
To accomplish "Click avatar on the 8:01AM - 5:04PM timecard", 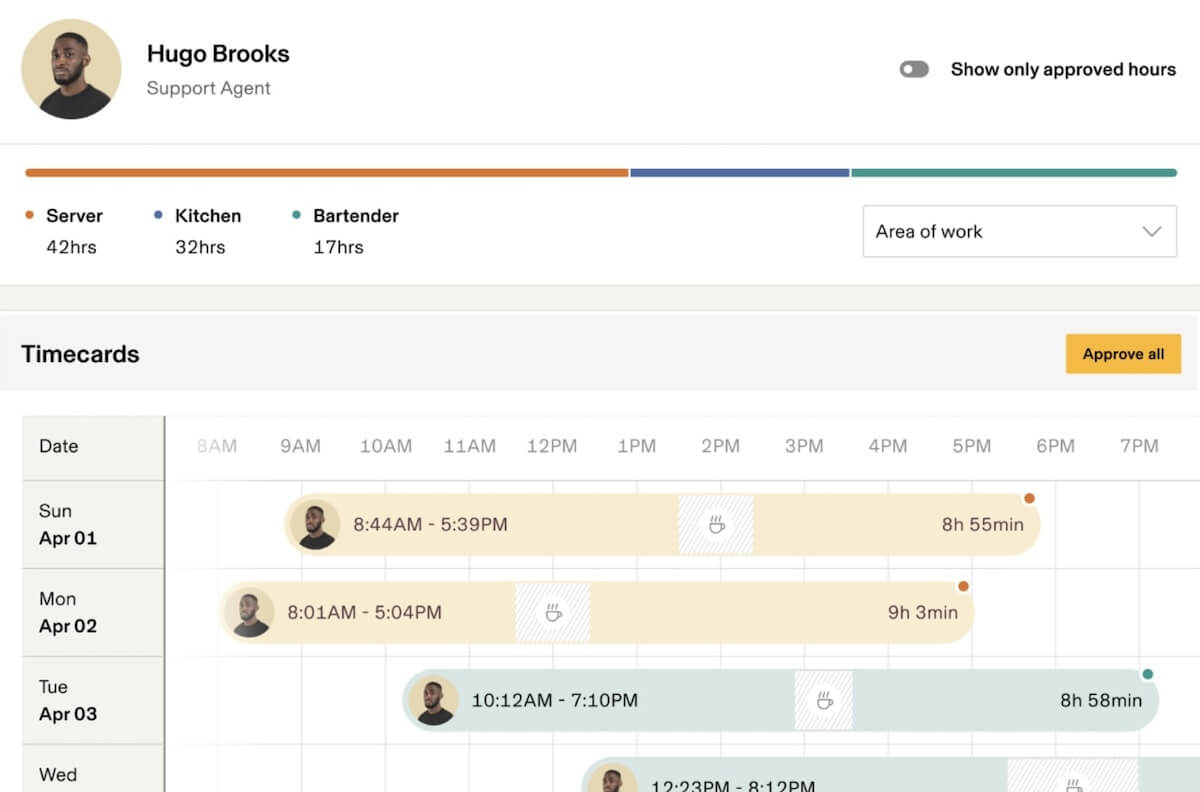I will pos(250,612).
